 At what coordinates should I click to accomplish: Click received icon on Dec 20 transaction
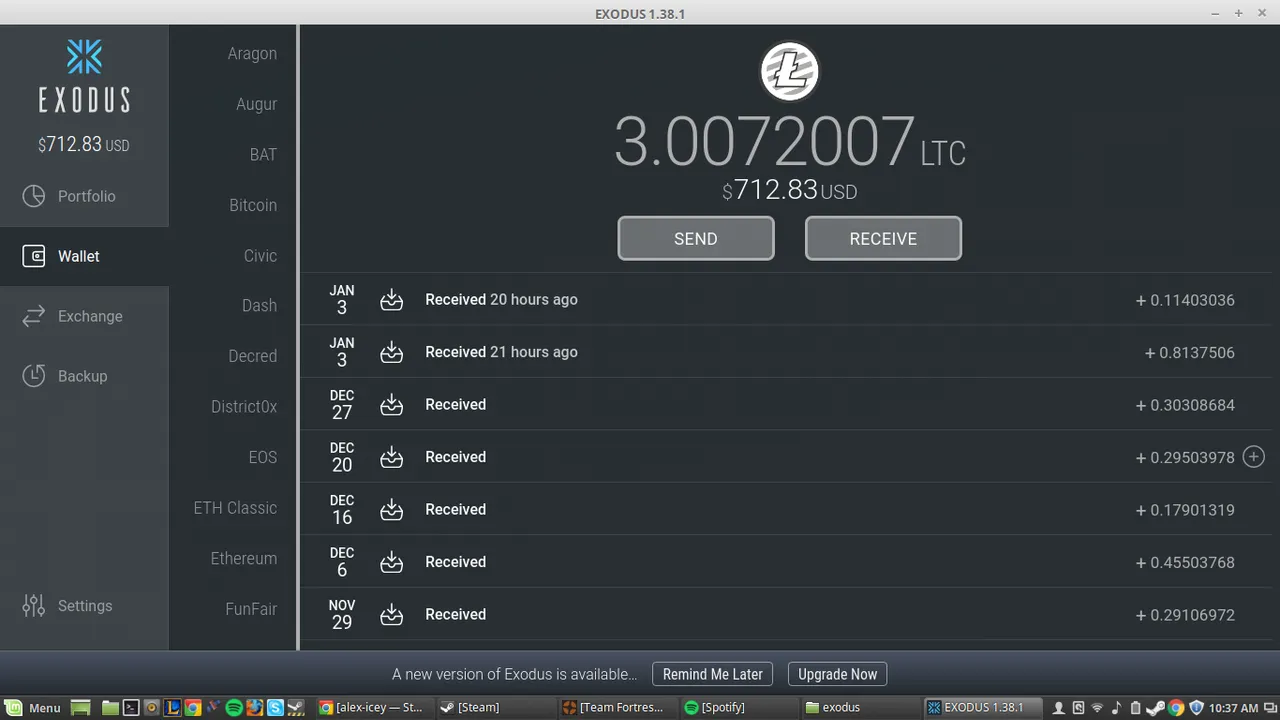[392, 457]
